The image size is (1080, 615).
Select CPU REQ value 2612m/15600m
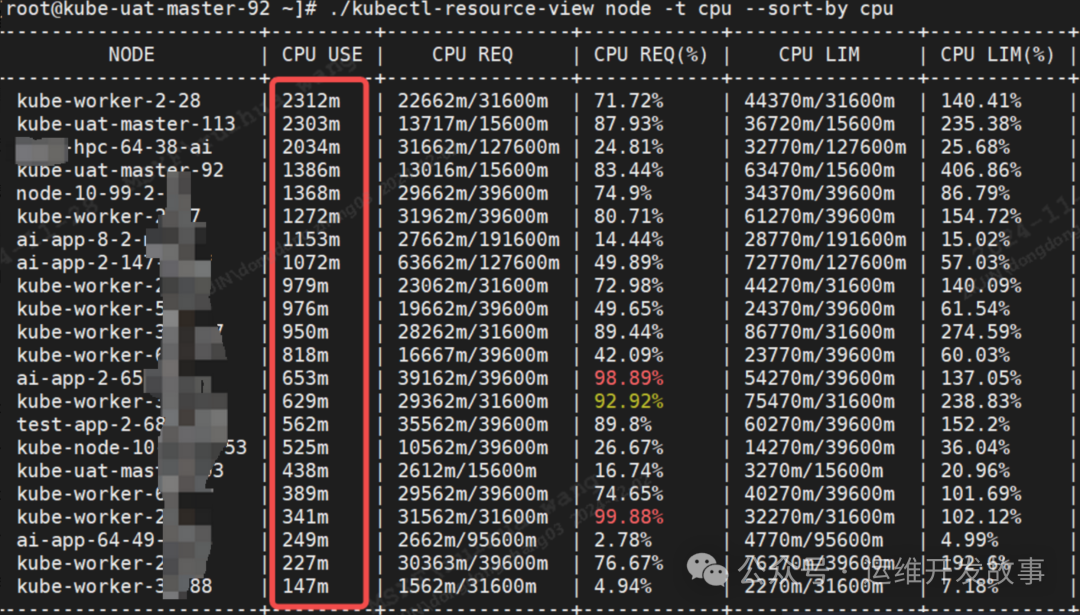coord(467,471)
